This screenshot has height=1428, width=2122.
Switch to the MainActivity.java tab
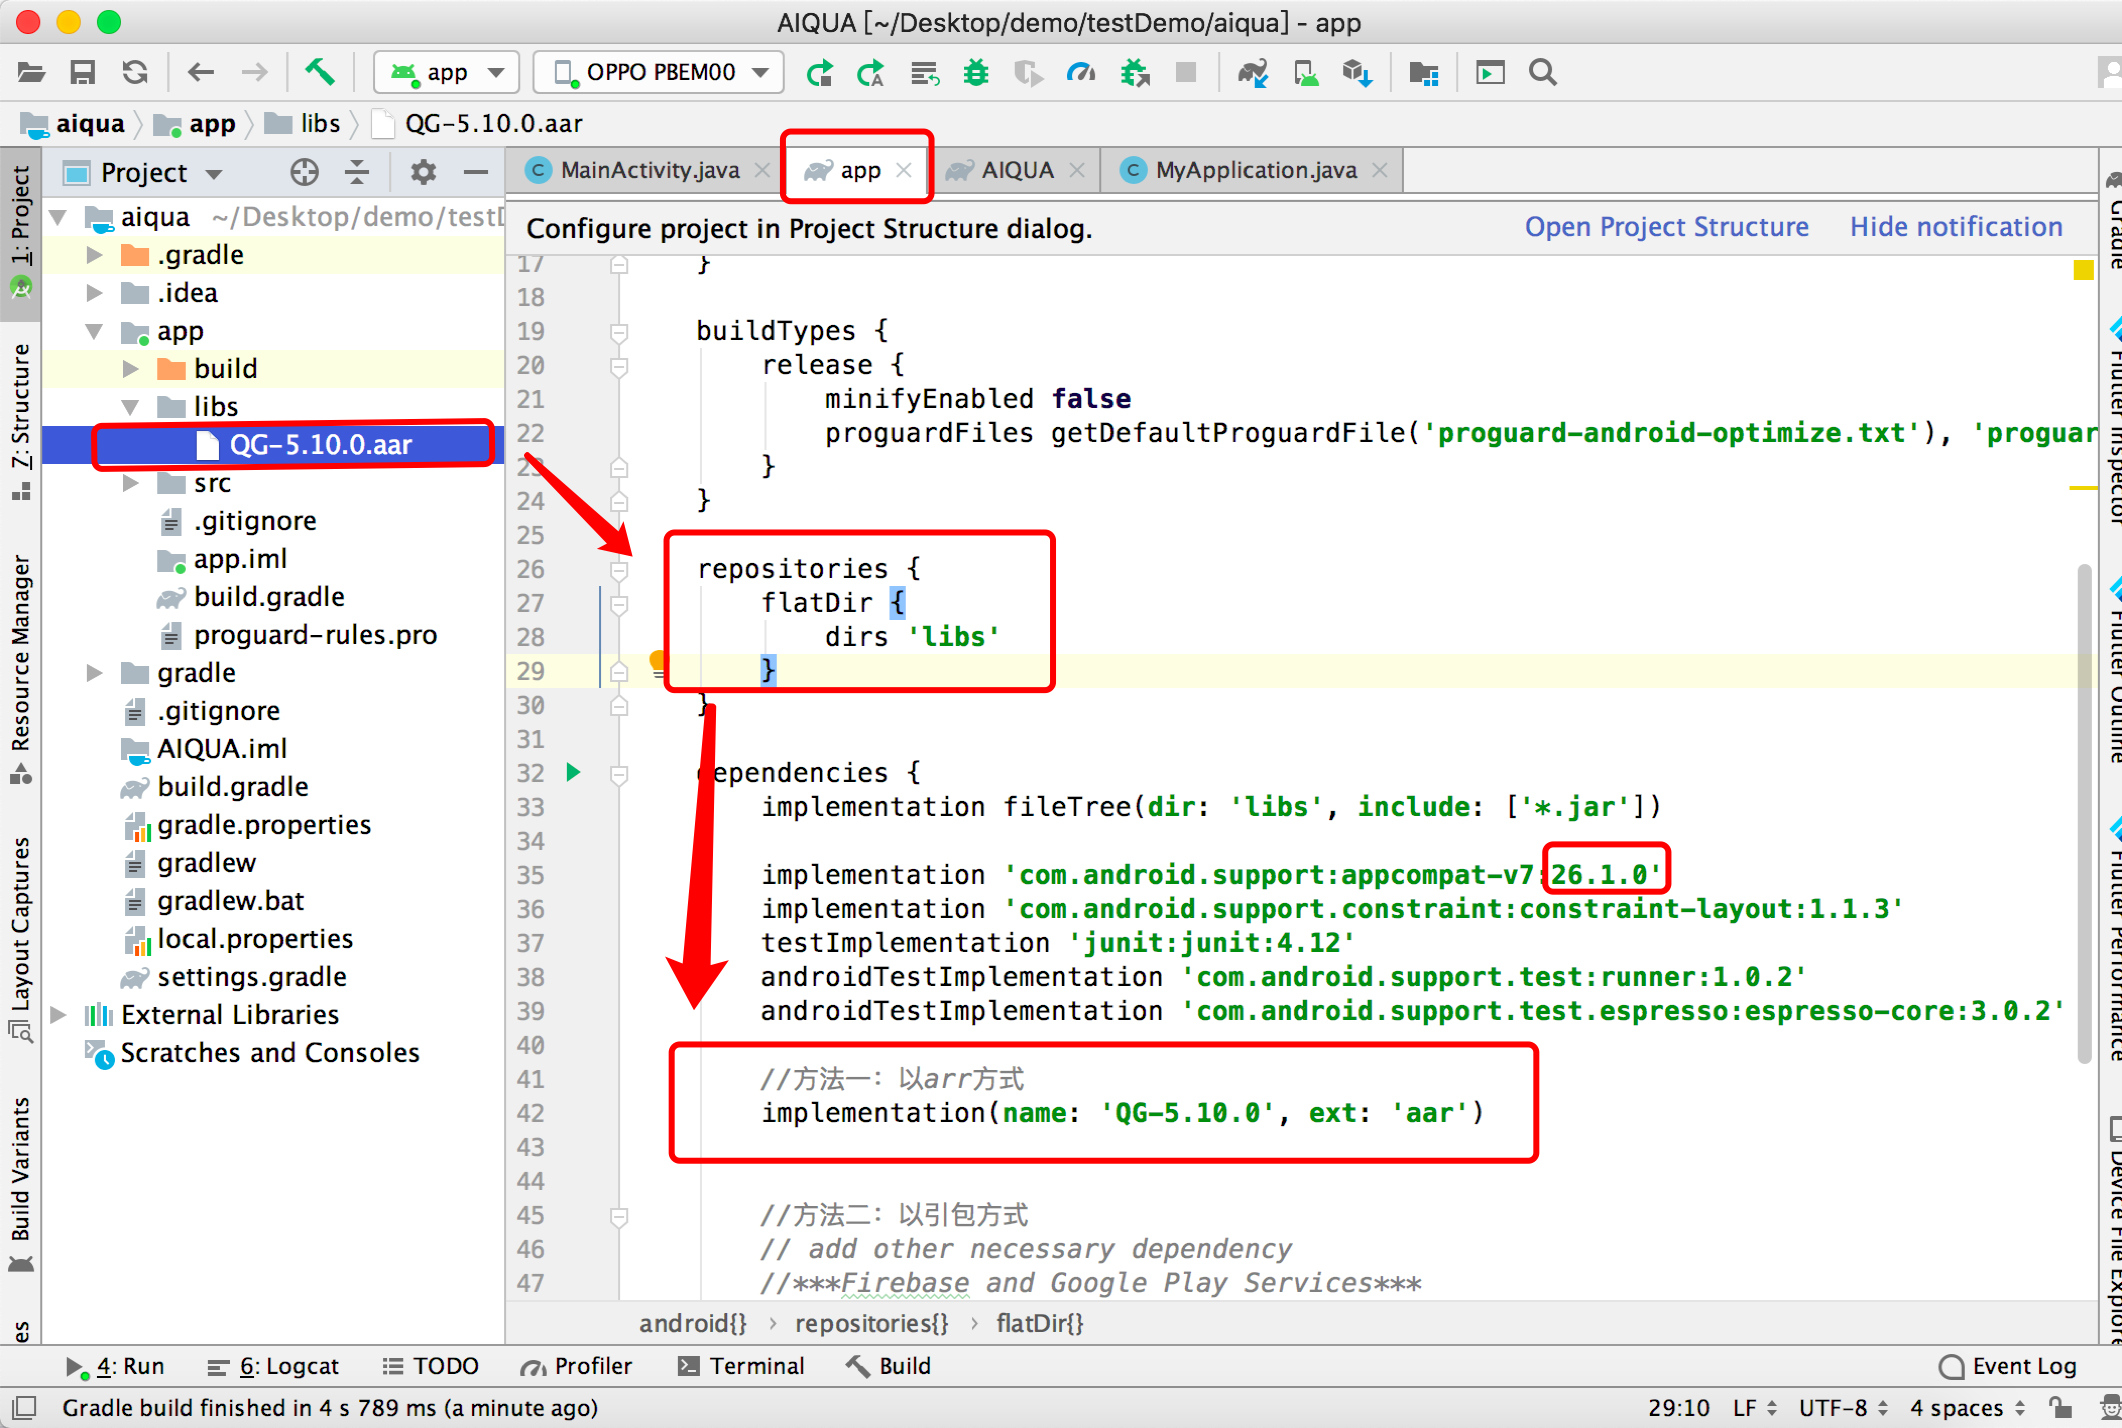tap(648, 170)
